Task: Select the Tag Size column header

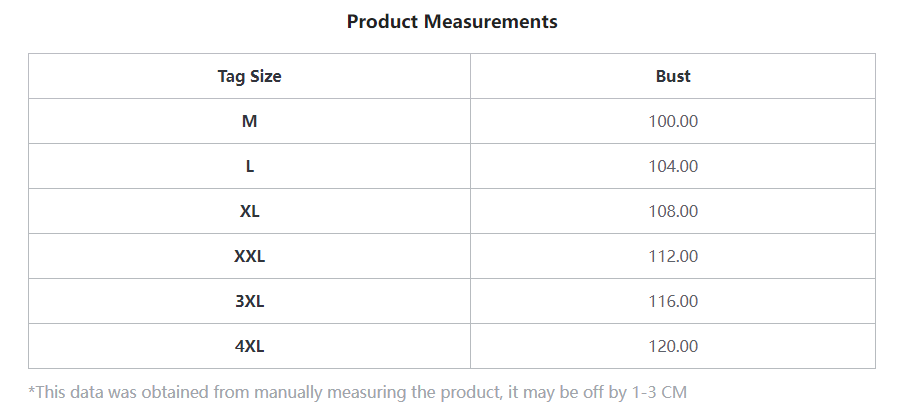Action: pyautogui.click(x=249, y=76)
